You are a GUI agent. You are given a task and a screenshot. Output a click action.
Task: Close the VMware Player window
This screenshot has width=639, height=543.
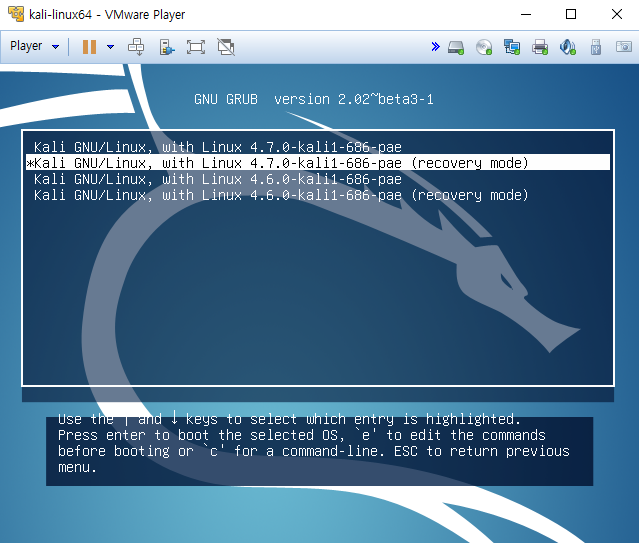coord(617,14)
